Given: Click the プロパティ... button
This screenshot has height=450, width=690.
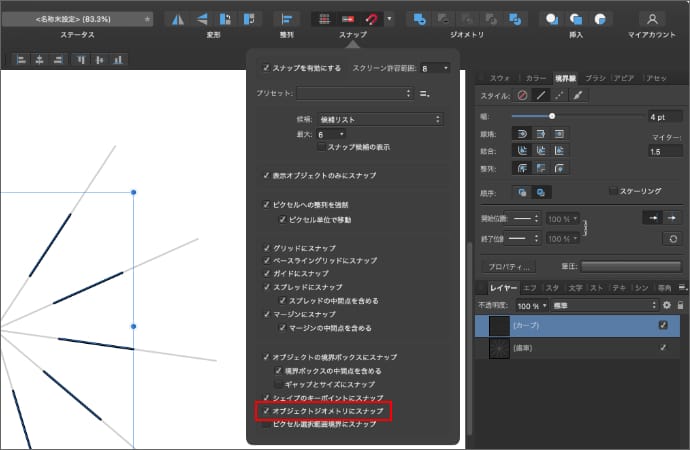Looking at the screenshot, I should (508, 267).
